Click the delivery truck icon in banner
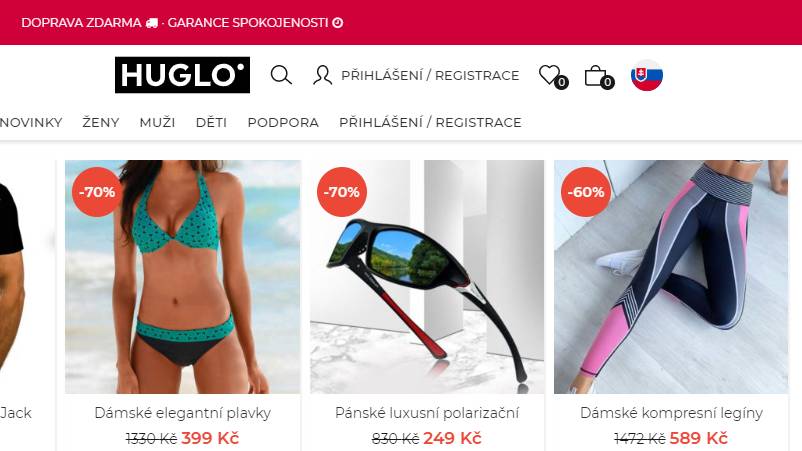The image size is (802, 451). (152, 23)
